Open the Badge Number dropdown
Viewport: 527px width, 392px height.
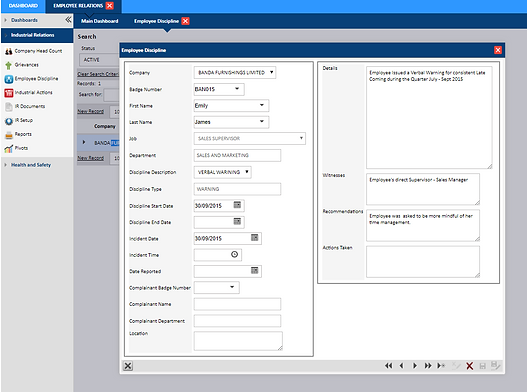(237, 89)
